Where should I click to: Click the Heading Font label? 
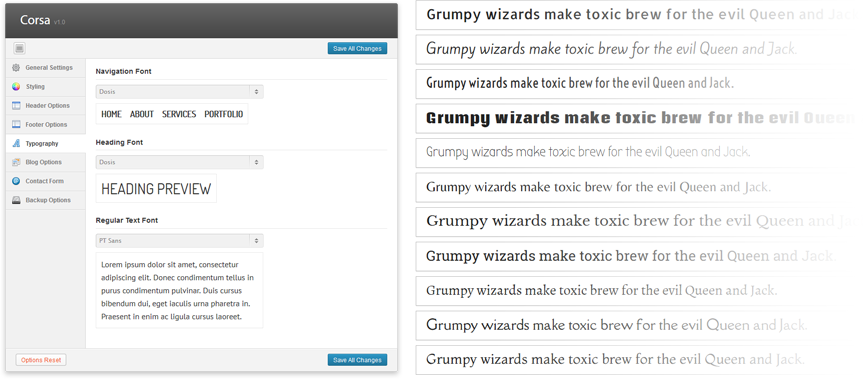click(x=119, y=142)
